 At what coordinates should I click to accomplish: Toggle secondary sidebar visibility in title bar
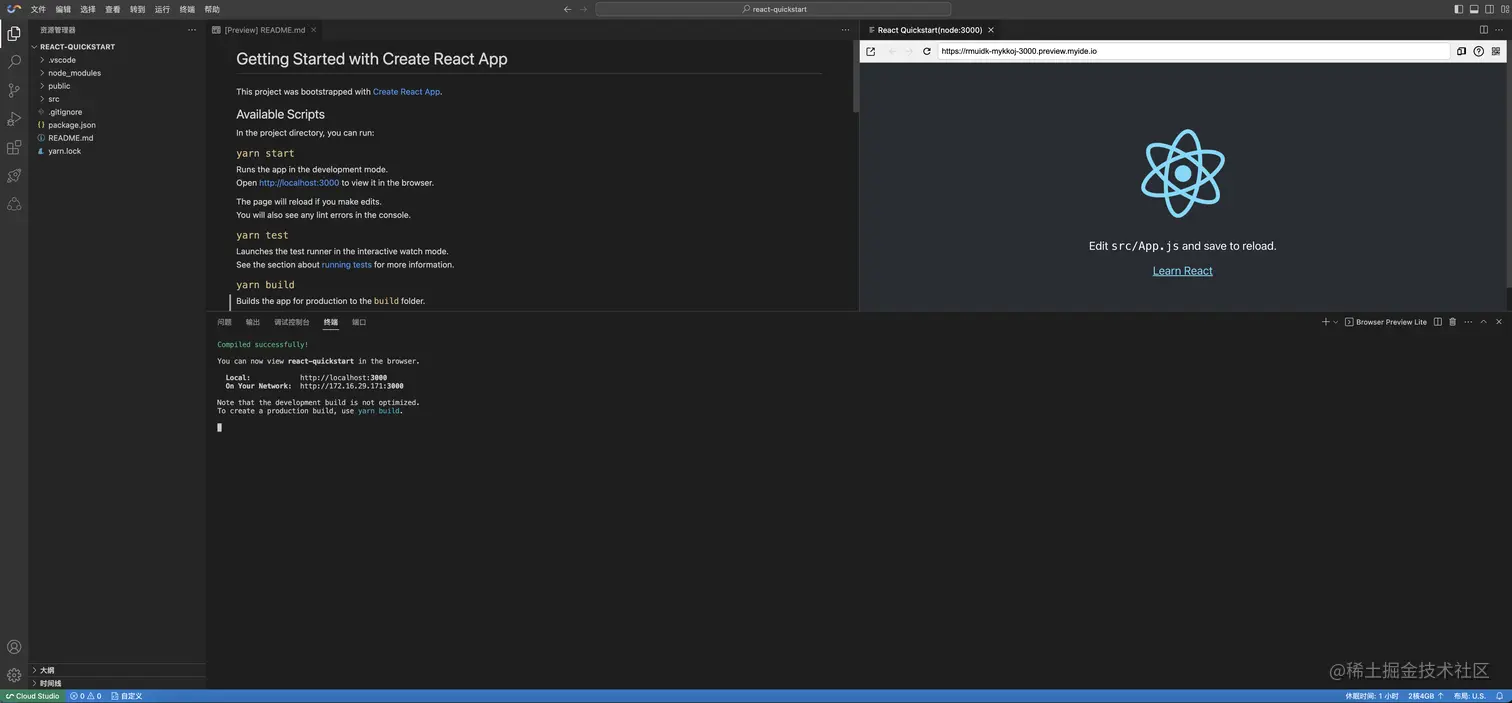coord(1489,9)
